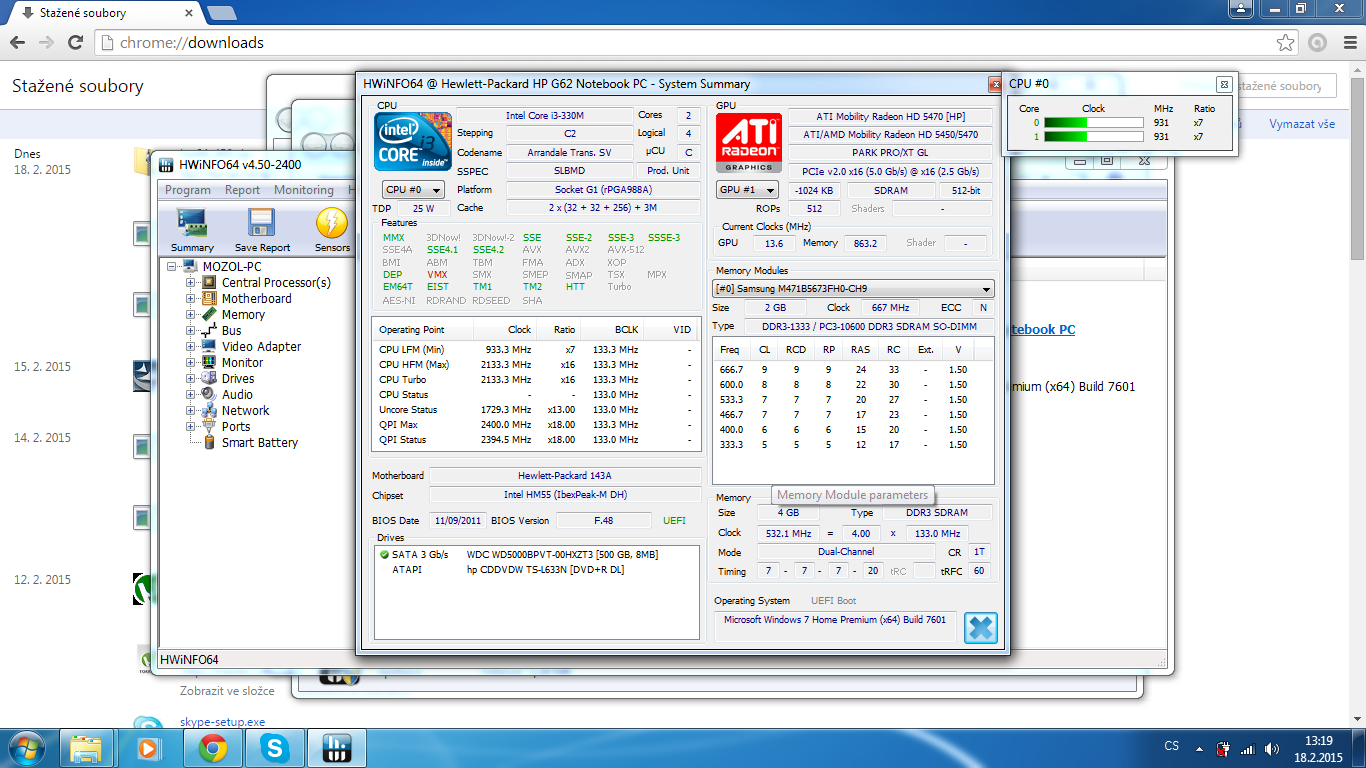Click the Save Report floppy icon
The image size is (1366, 768).
coord(262,230)
